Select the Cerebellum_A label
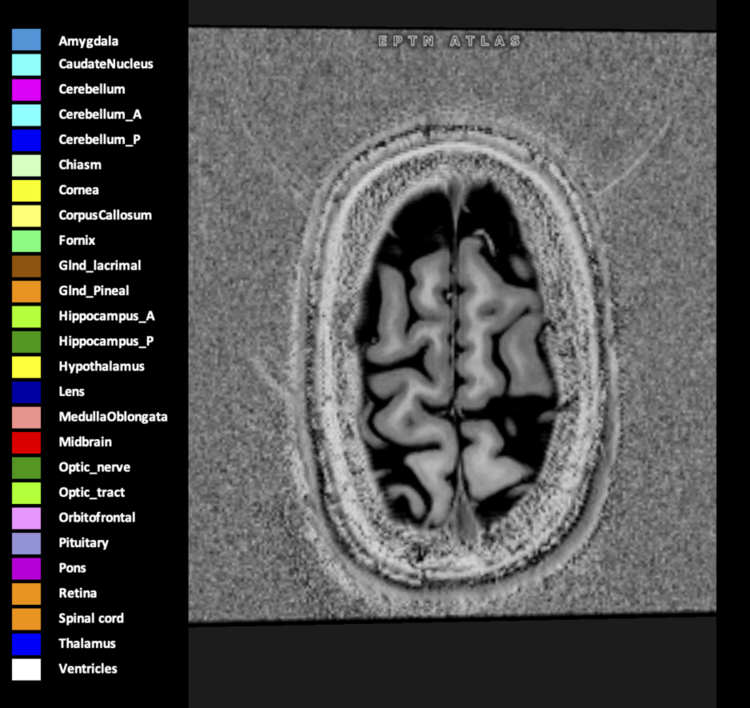Viewport: 750px width, 708px height. pyautogui.click(x=100, y=115)
